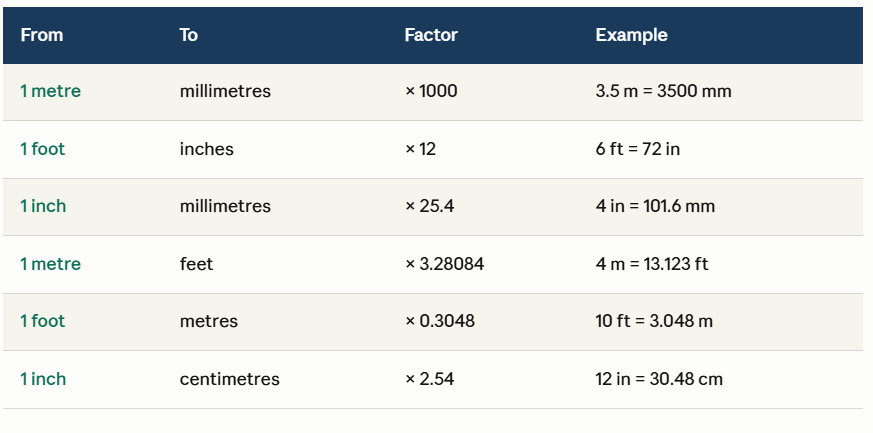
Task: Select the 'centimetres' cell in the To column
Action: (x=229, y=379)
